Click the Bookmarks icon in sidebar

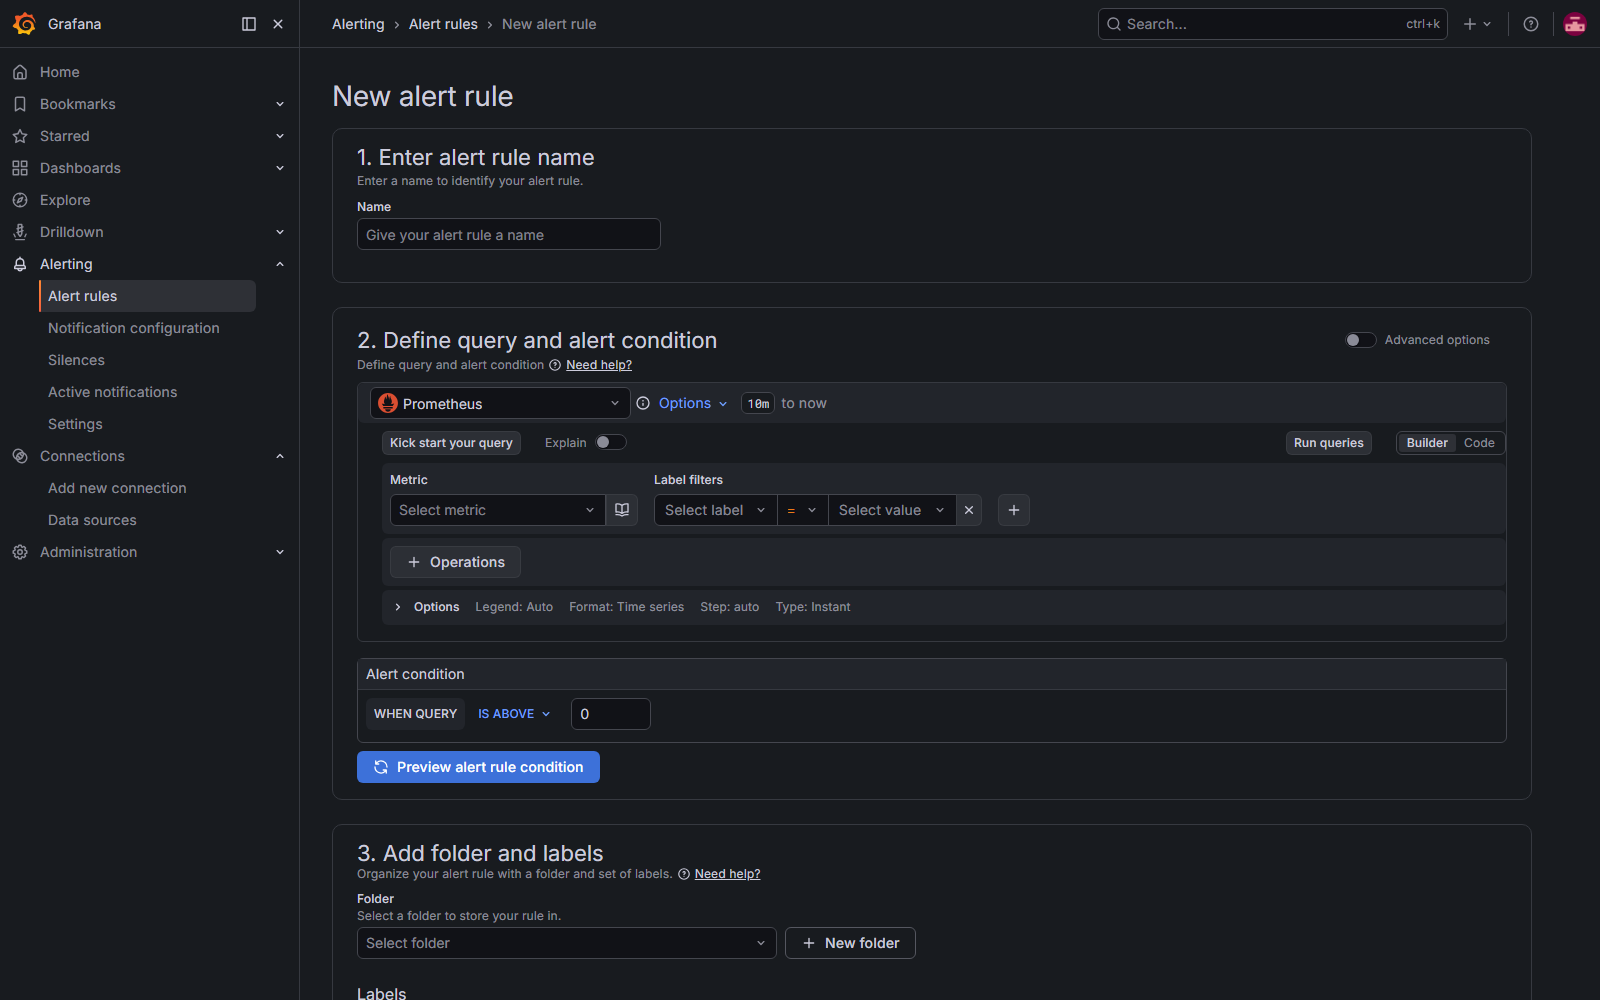click(x=20, y=104)
